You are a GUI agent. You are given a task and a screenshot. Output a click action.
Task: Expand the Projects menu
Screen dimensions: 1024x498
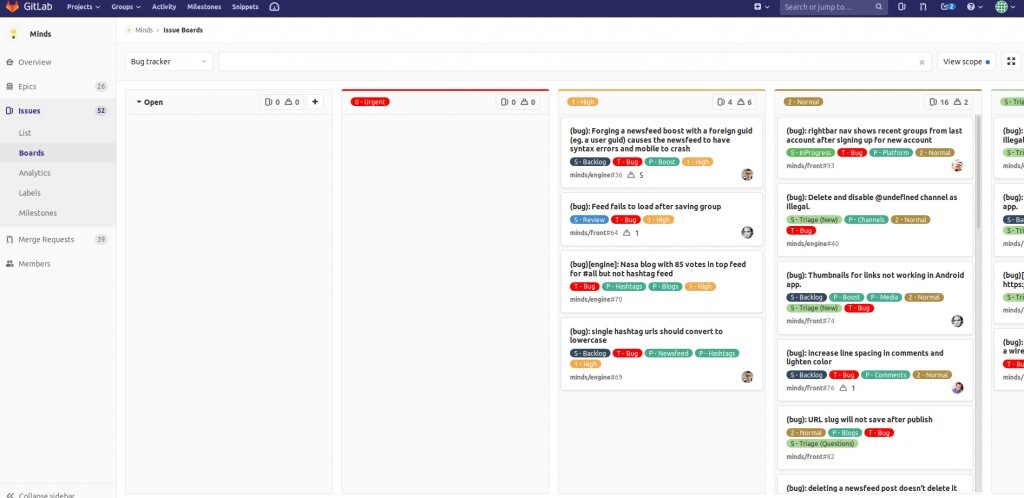point(86,7)
